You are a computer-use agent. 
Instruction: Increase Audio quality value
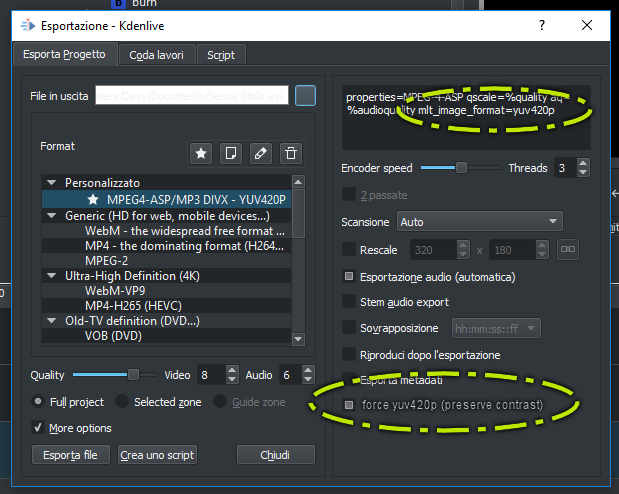click(x=308, y=370)
